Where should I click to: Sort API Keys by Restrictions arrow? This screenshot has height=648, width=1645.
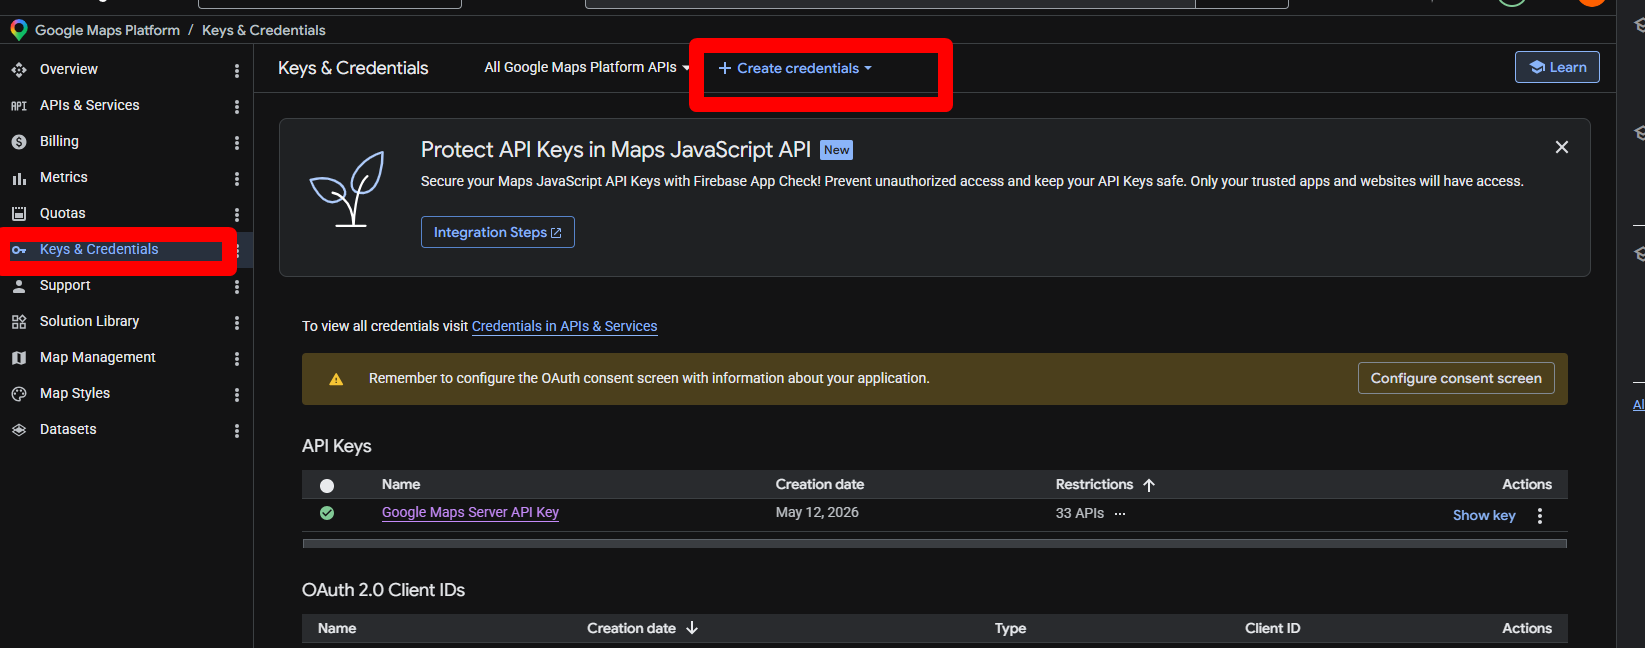click(1149, 485)
